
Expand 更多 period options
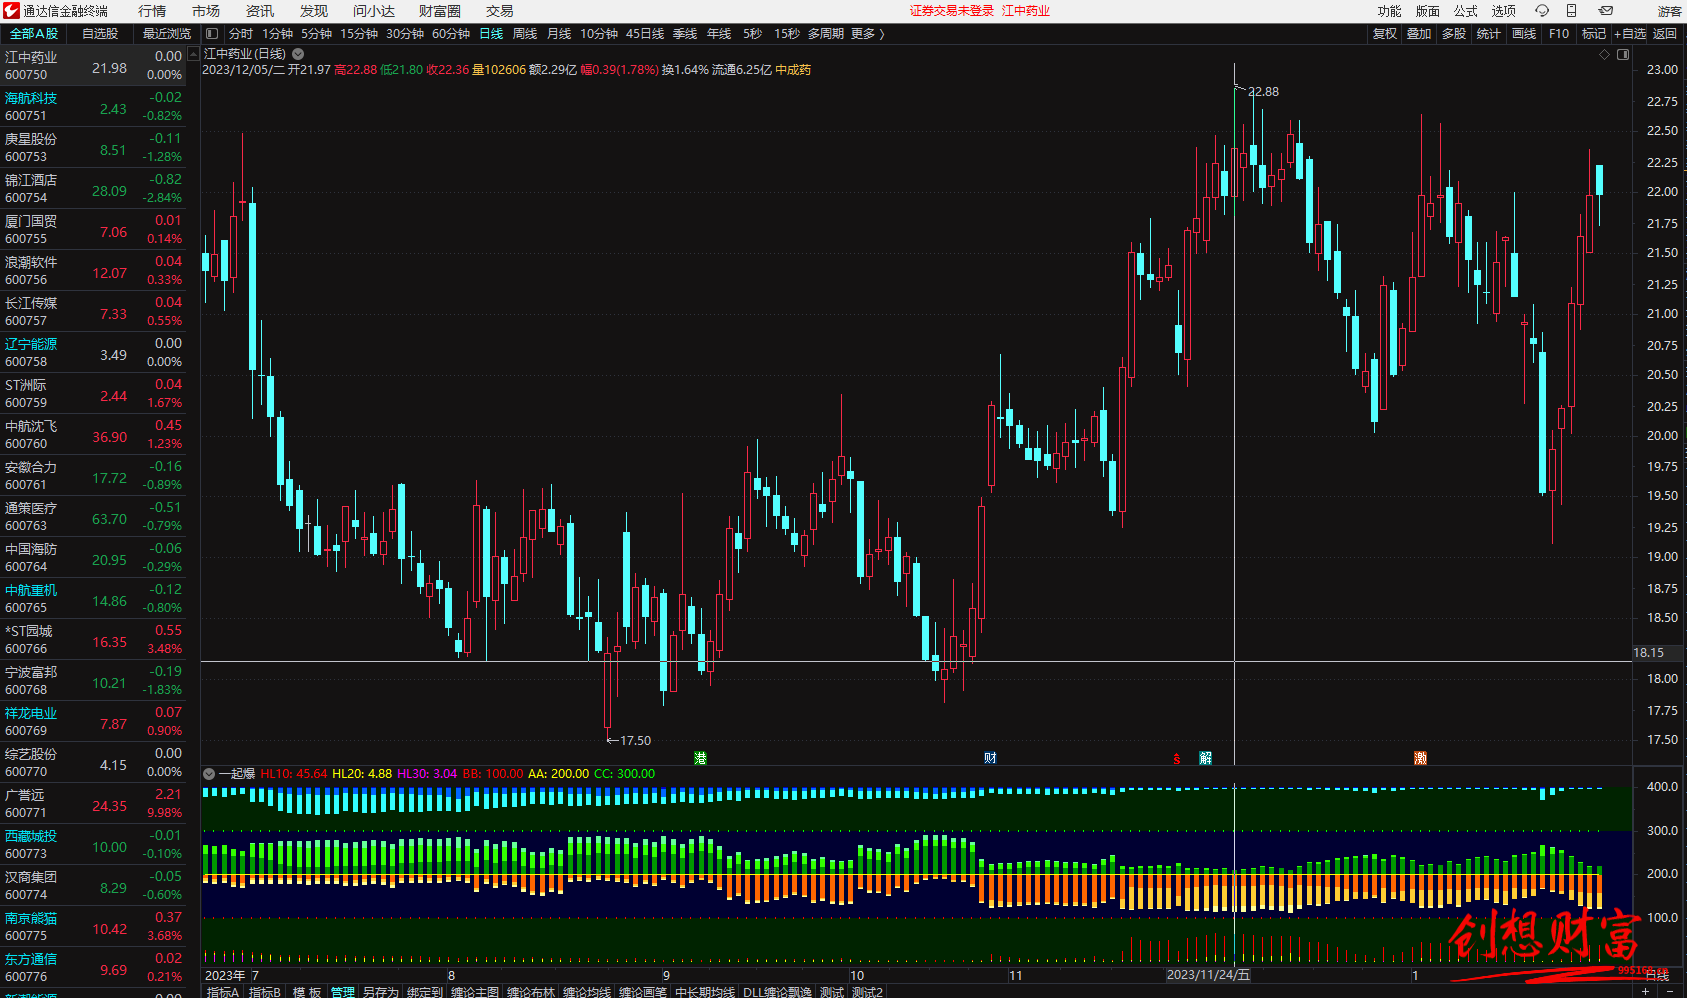pyautogui.click(x=867, y=34)
